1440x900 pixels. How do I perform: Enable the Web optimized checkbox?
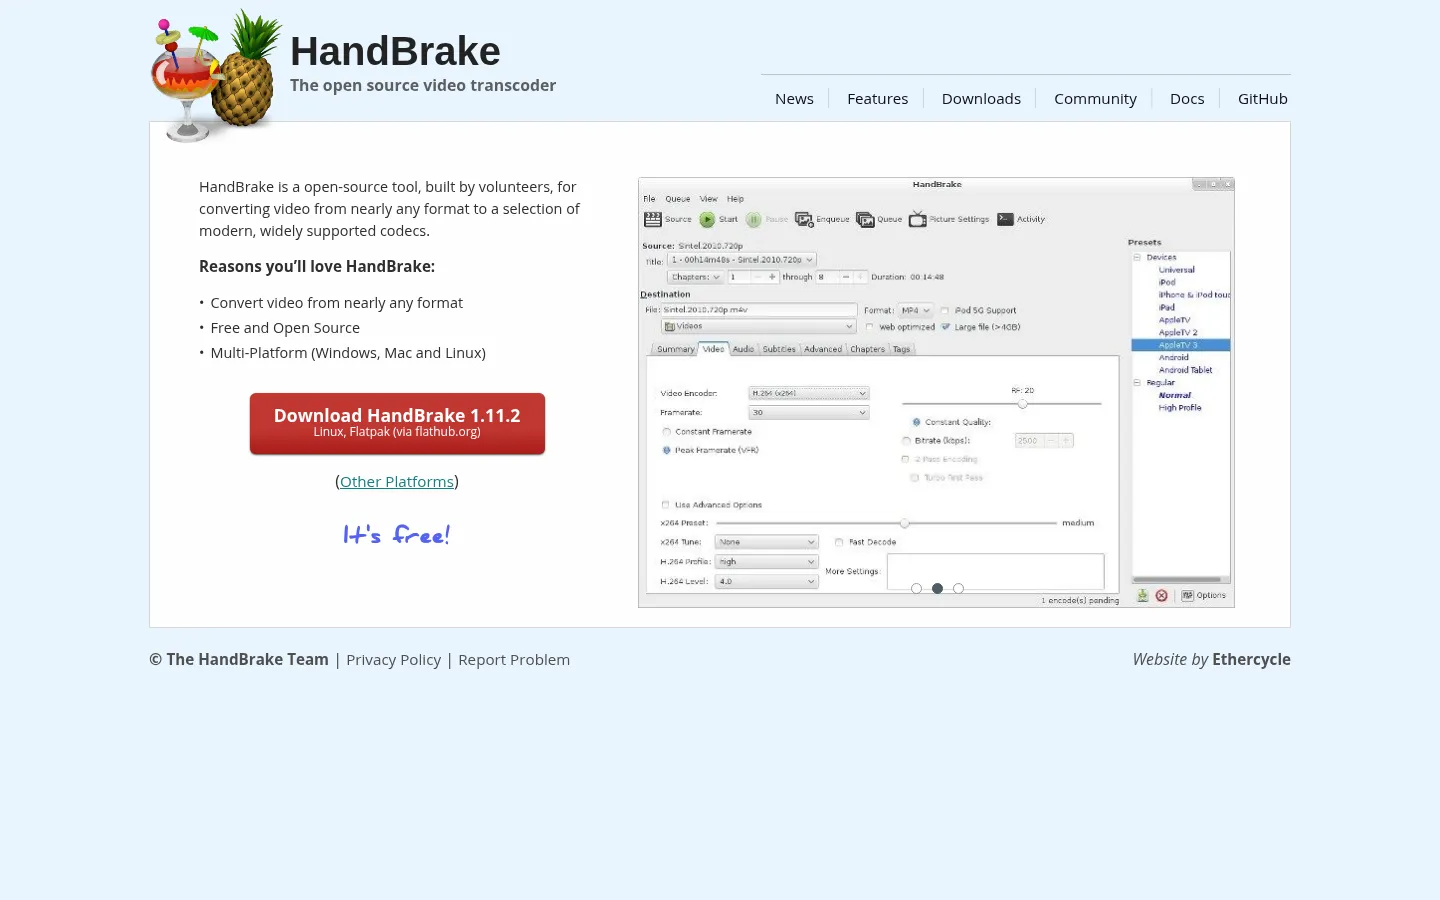[869, 327]
